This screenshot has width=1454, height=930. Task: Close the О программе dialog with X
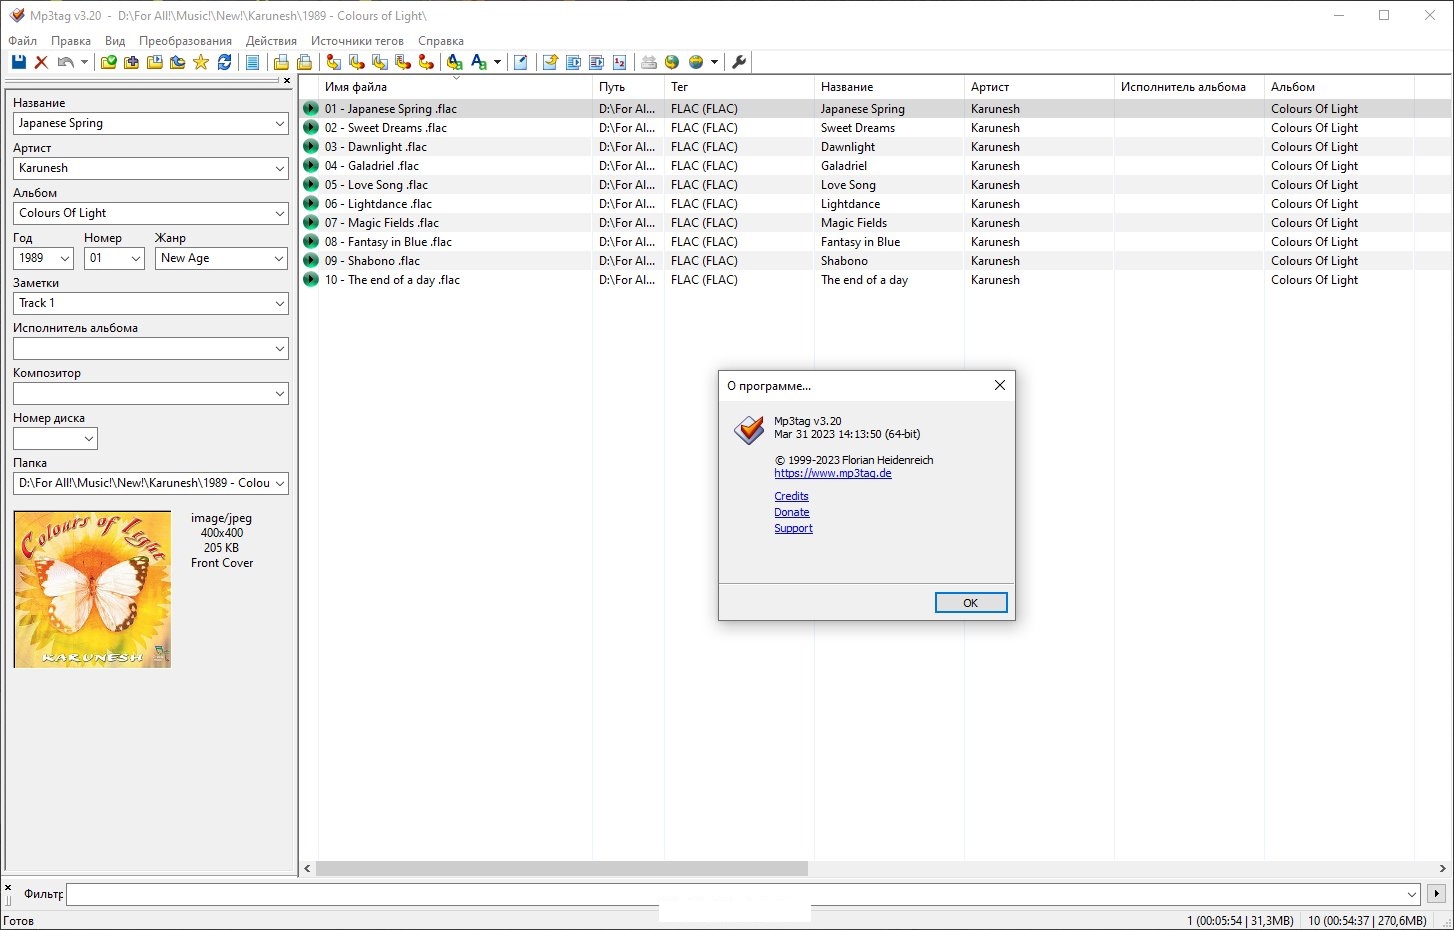pyautogui.click(x=999, y=385)
